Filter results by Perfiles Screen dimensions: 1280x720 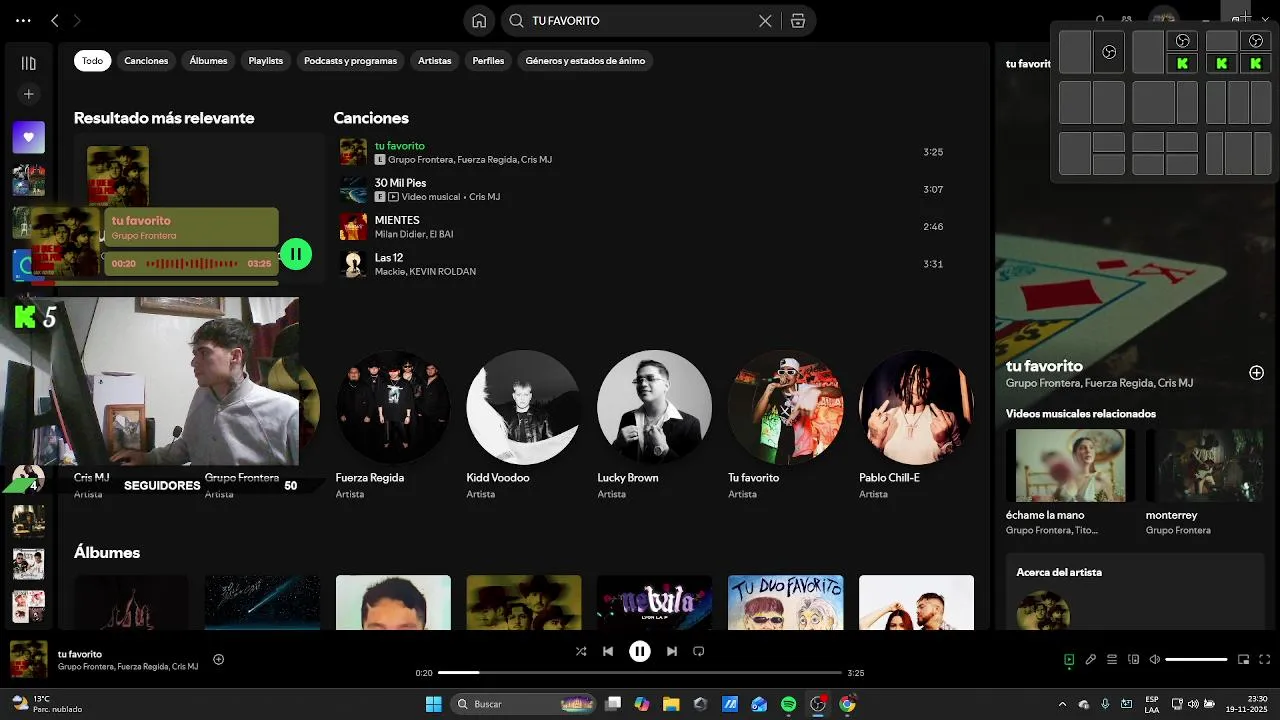click(488, 61)
